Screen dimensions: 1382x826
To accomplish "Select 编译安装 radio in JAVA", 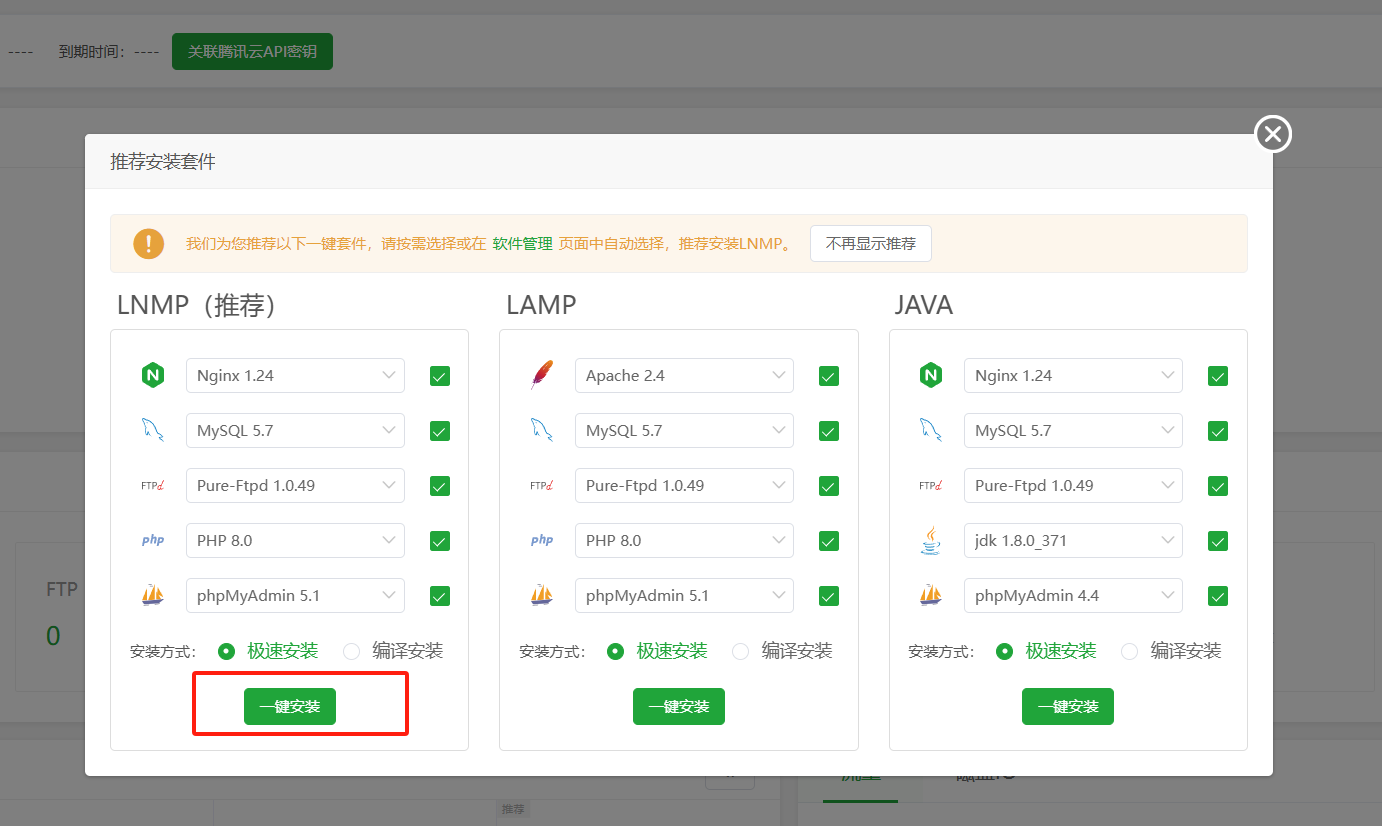I will tap(1130, 651).
